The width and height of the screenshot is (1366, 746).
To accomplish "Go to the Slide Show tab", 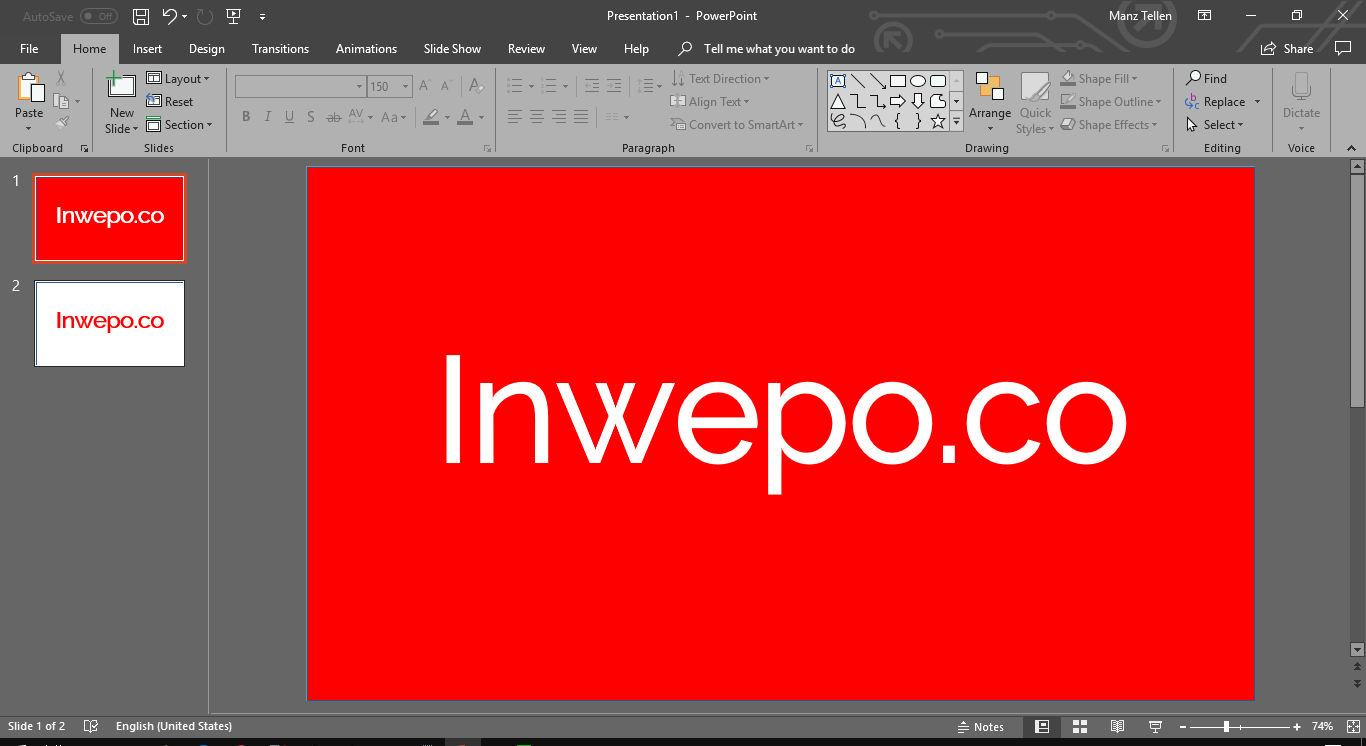I will coord(452,49).
